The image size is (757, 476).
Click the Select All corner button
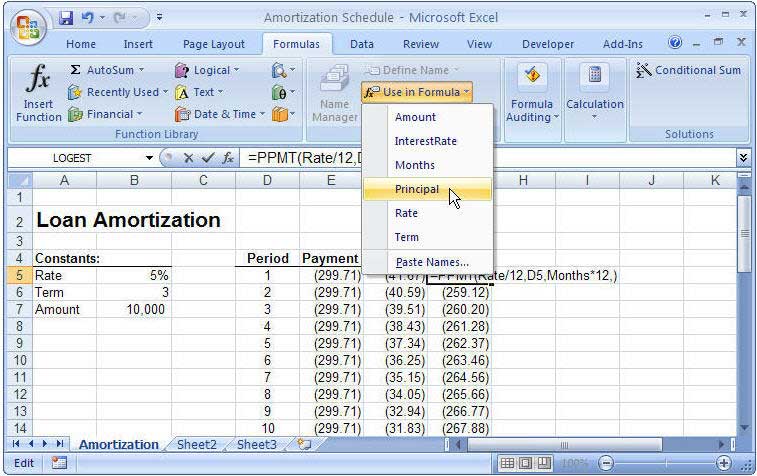coord(19,181)
